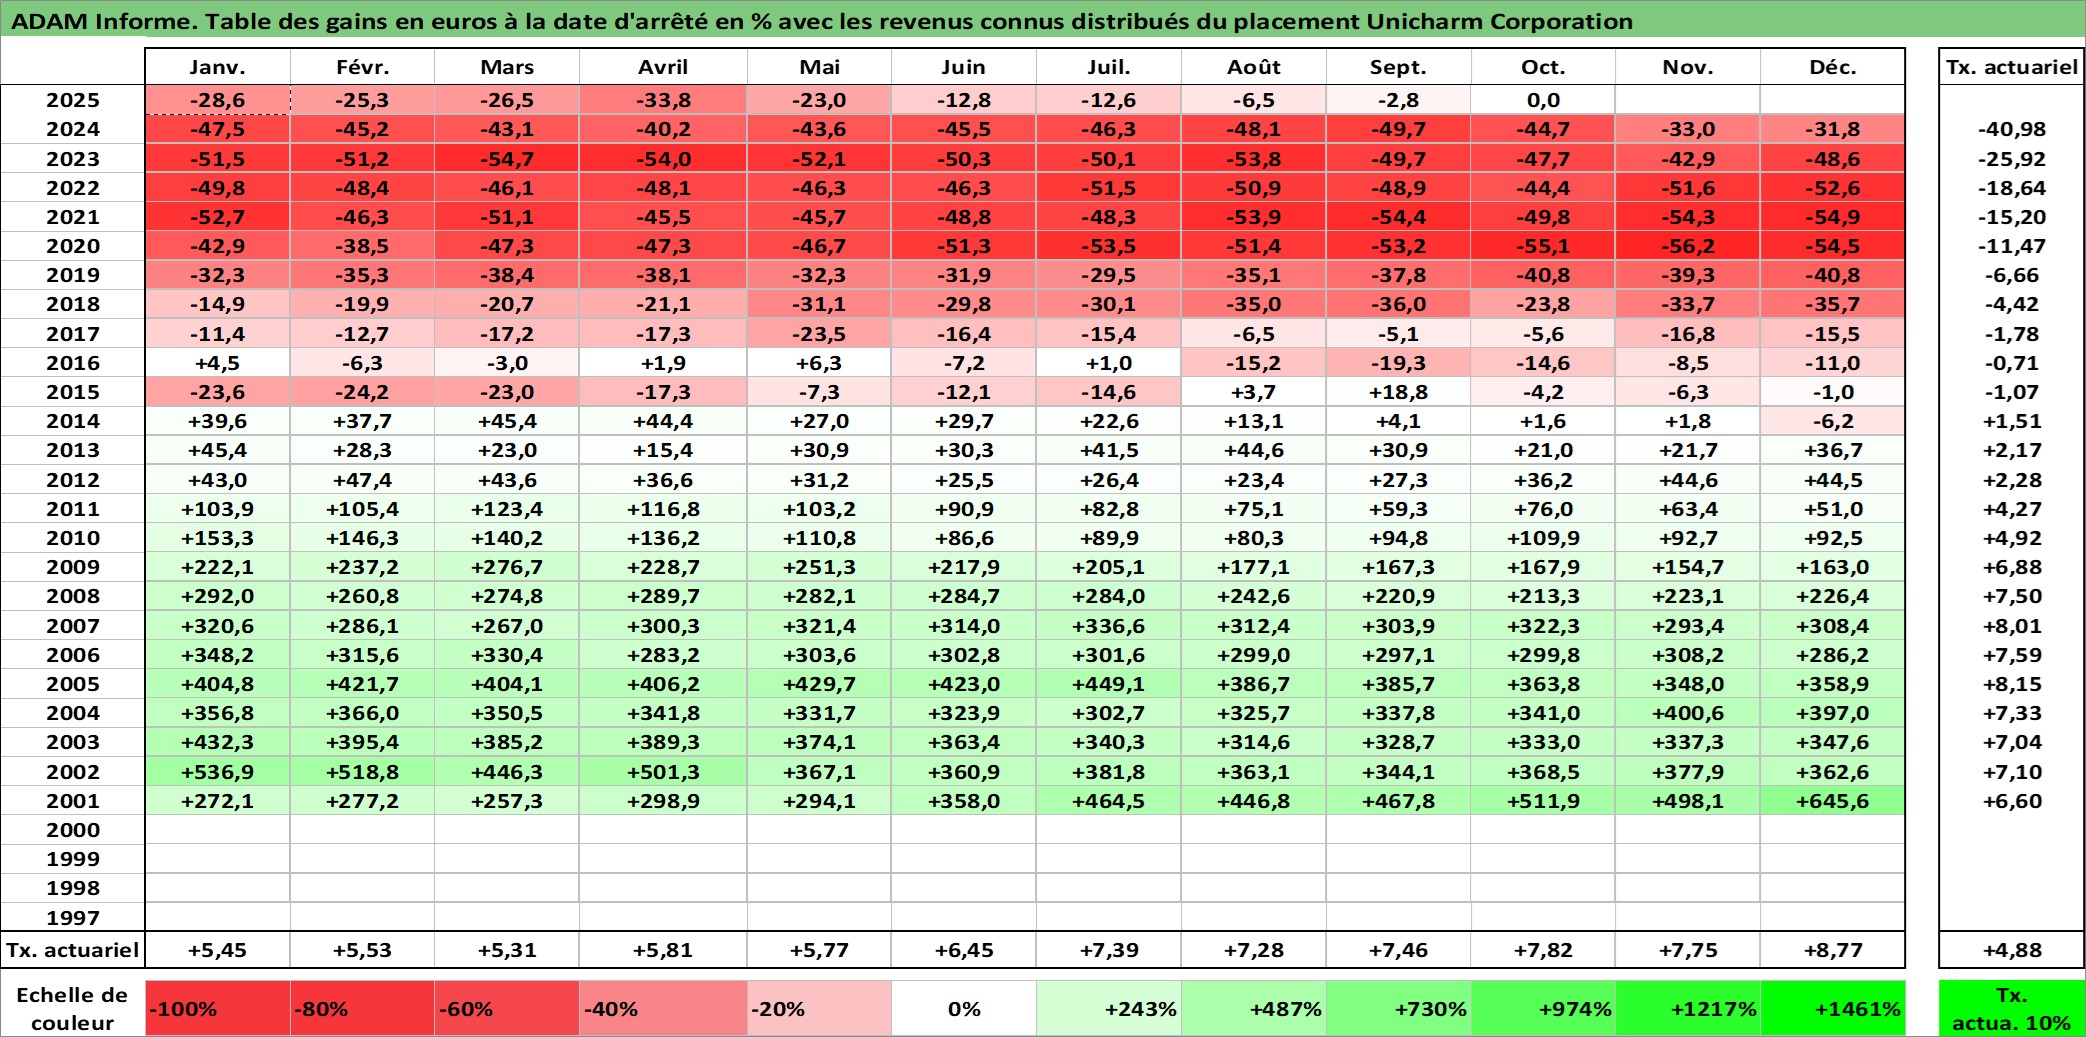Image resolution: width=2086 pixels, height=1037 pixels.
Task: Click the +400,6 cell for Nov. 2004
Action: click(x=1688, y=713)
